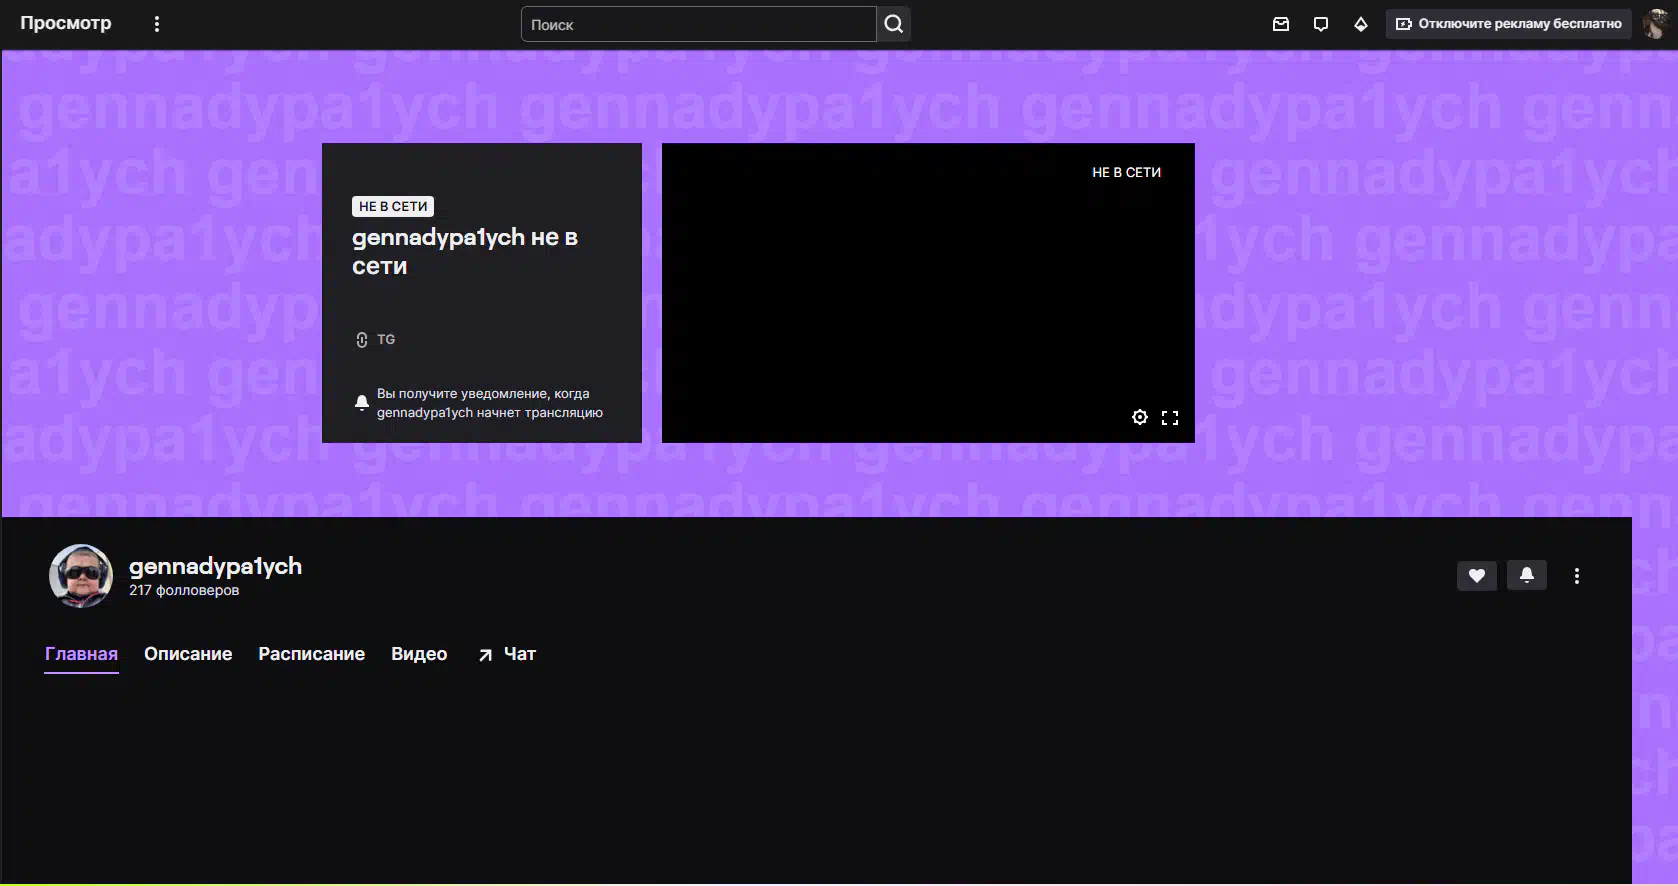Click the НЕ В СЕТИ badge in card
Image resolution: width=1678 pixels, height=886 pixels.
point(393,207)
